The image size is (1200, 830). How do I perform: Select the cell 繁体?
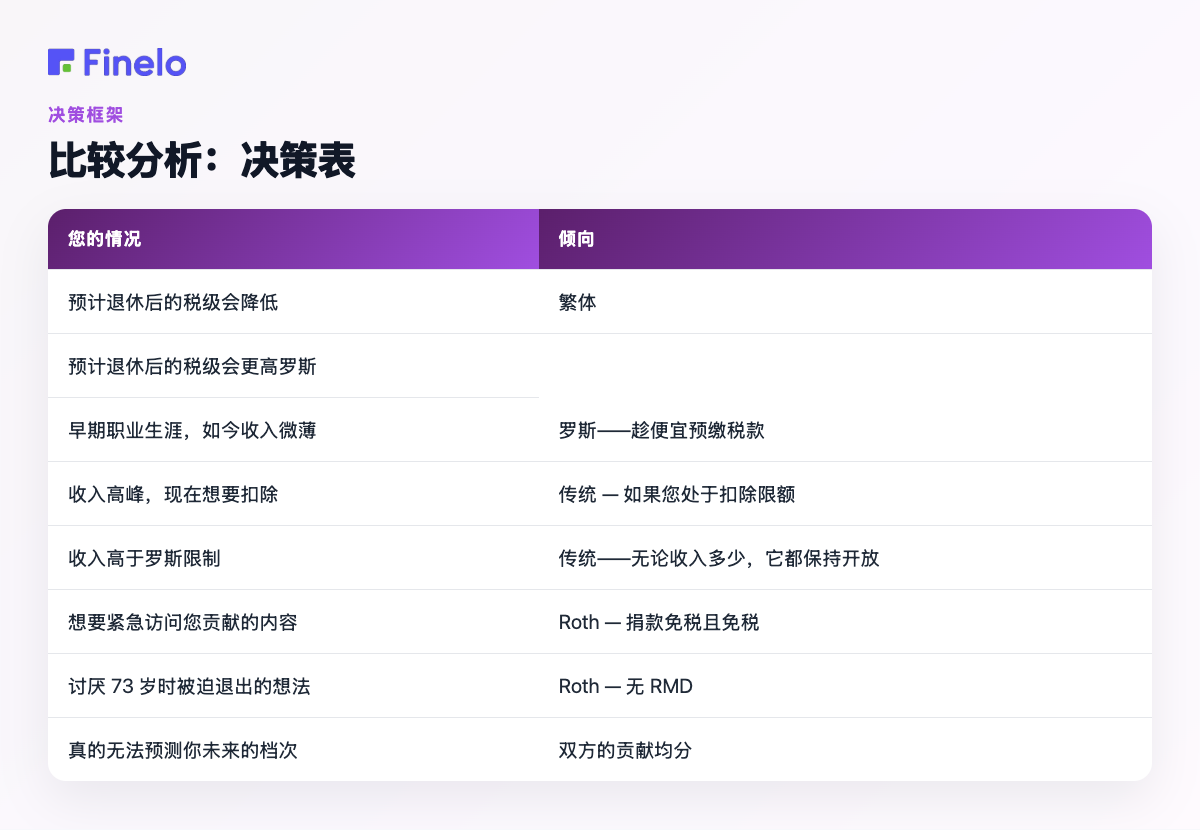coord(845,302)
